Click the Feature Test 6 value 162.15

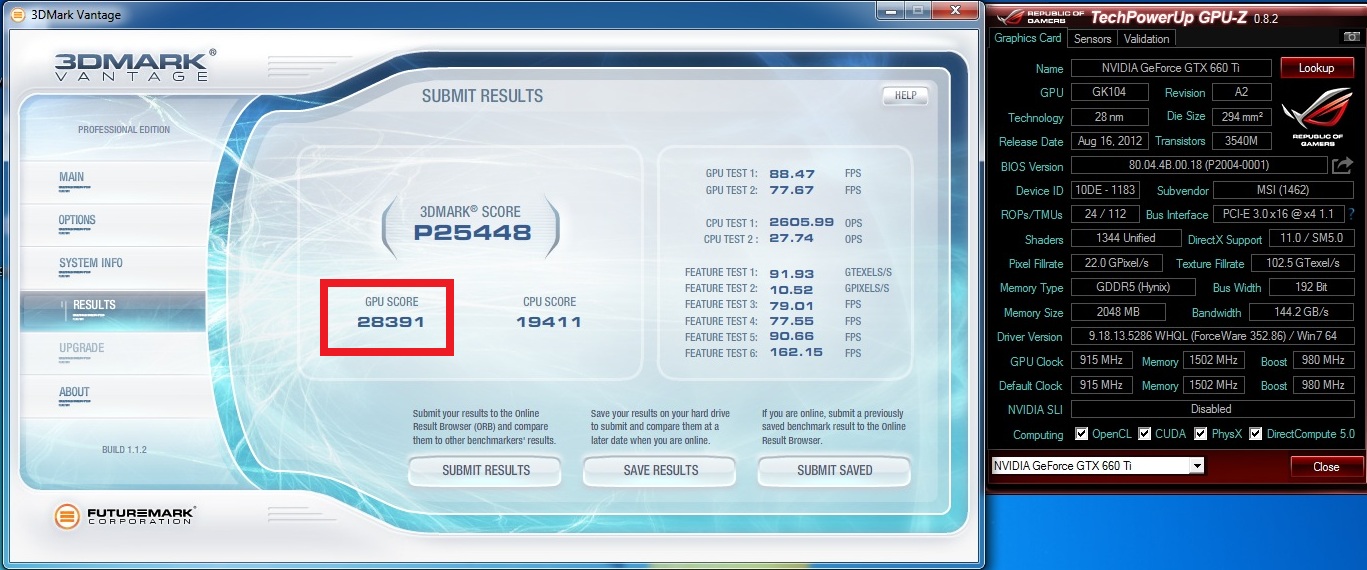coord(796,353)
